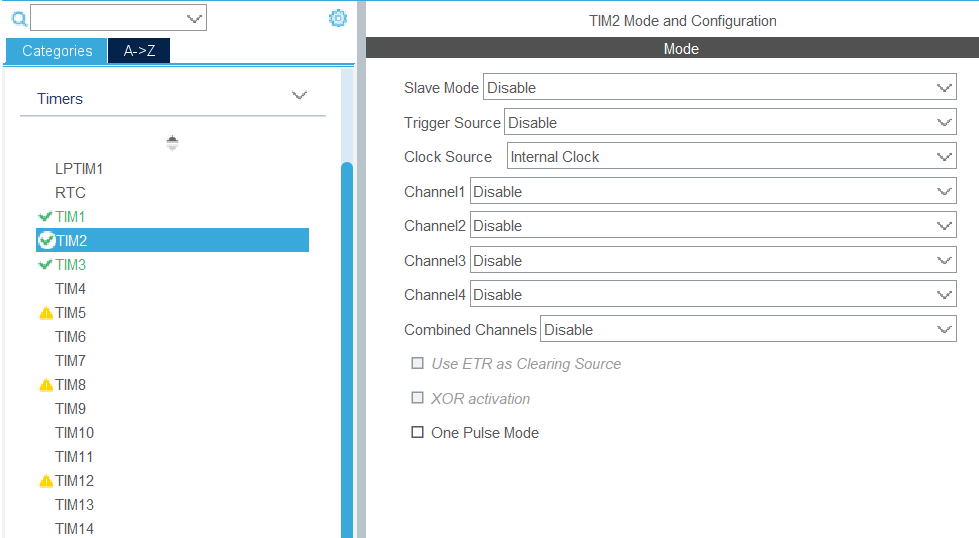
Task: Collapse the Timers category
Action: [298, 96]
